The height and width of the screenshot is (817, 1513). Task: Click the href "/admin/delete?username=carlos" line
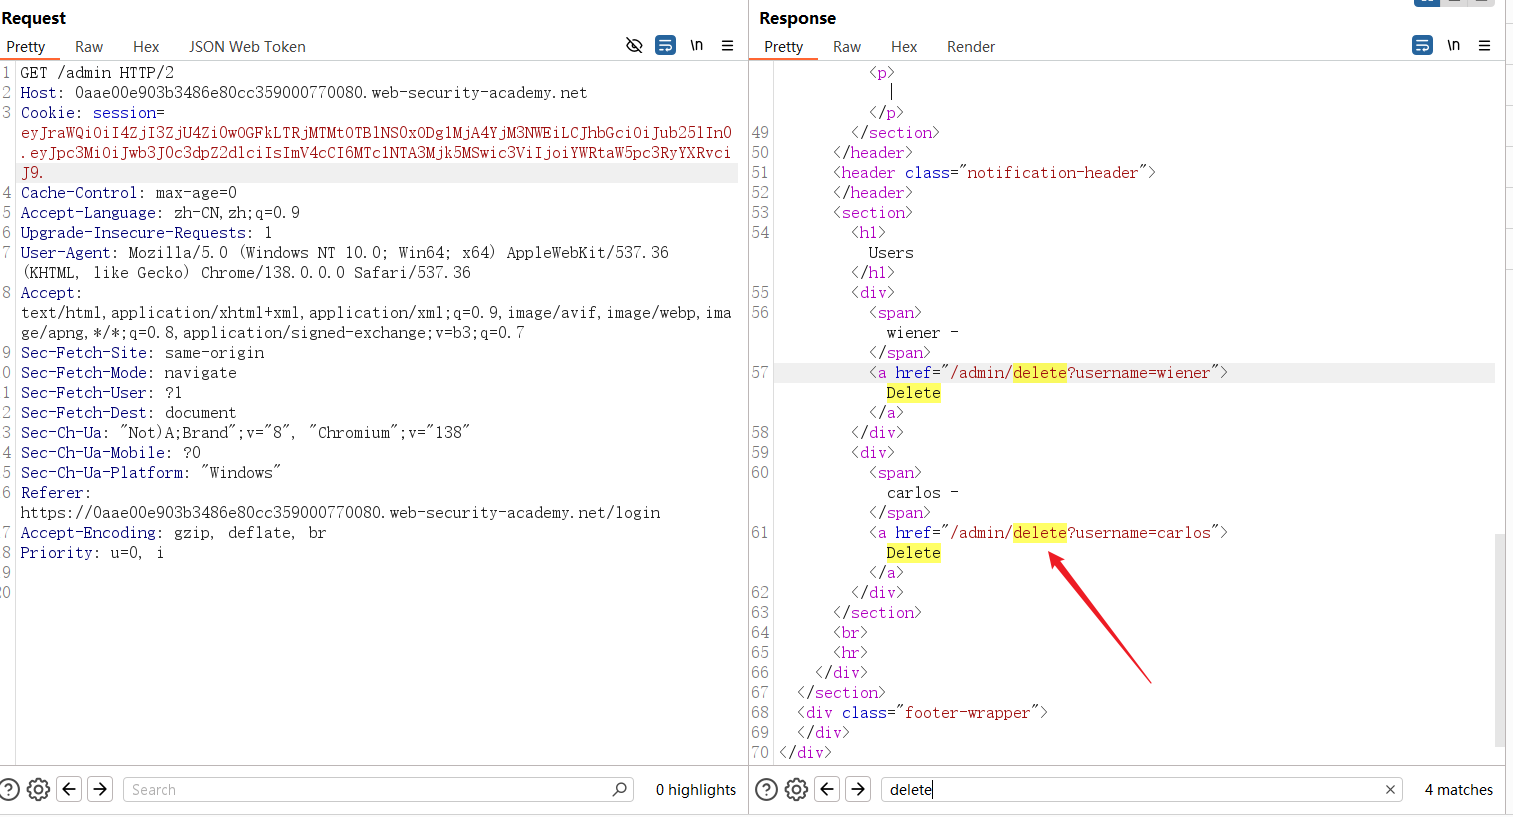pos(1048,533)
